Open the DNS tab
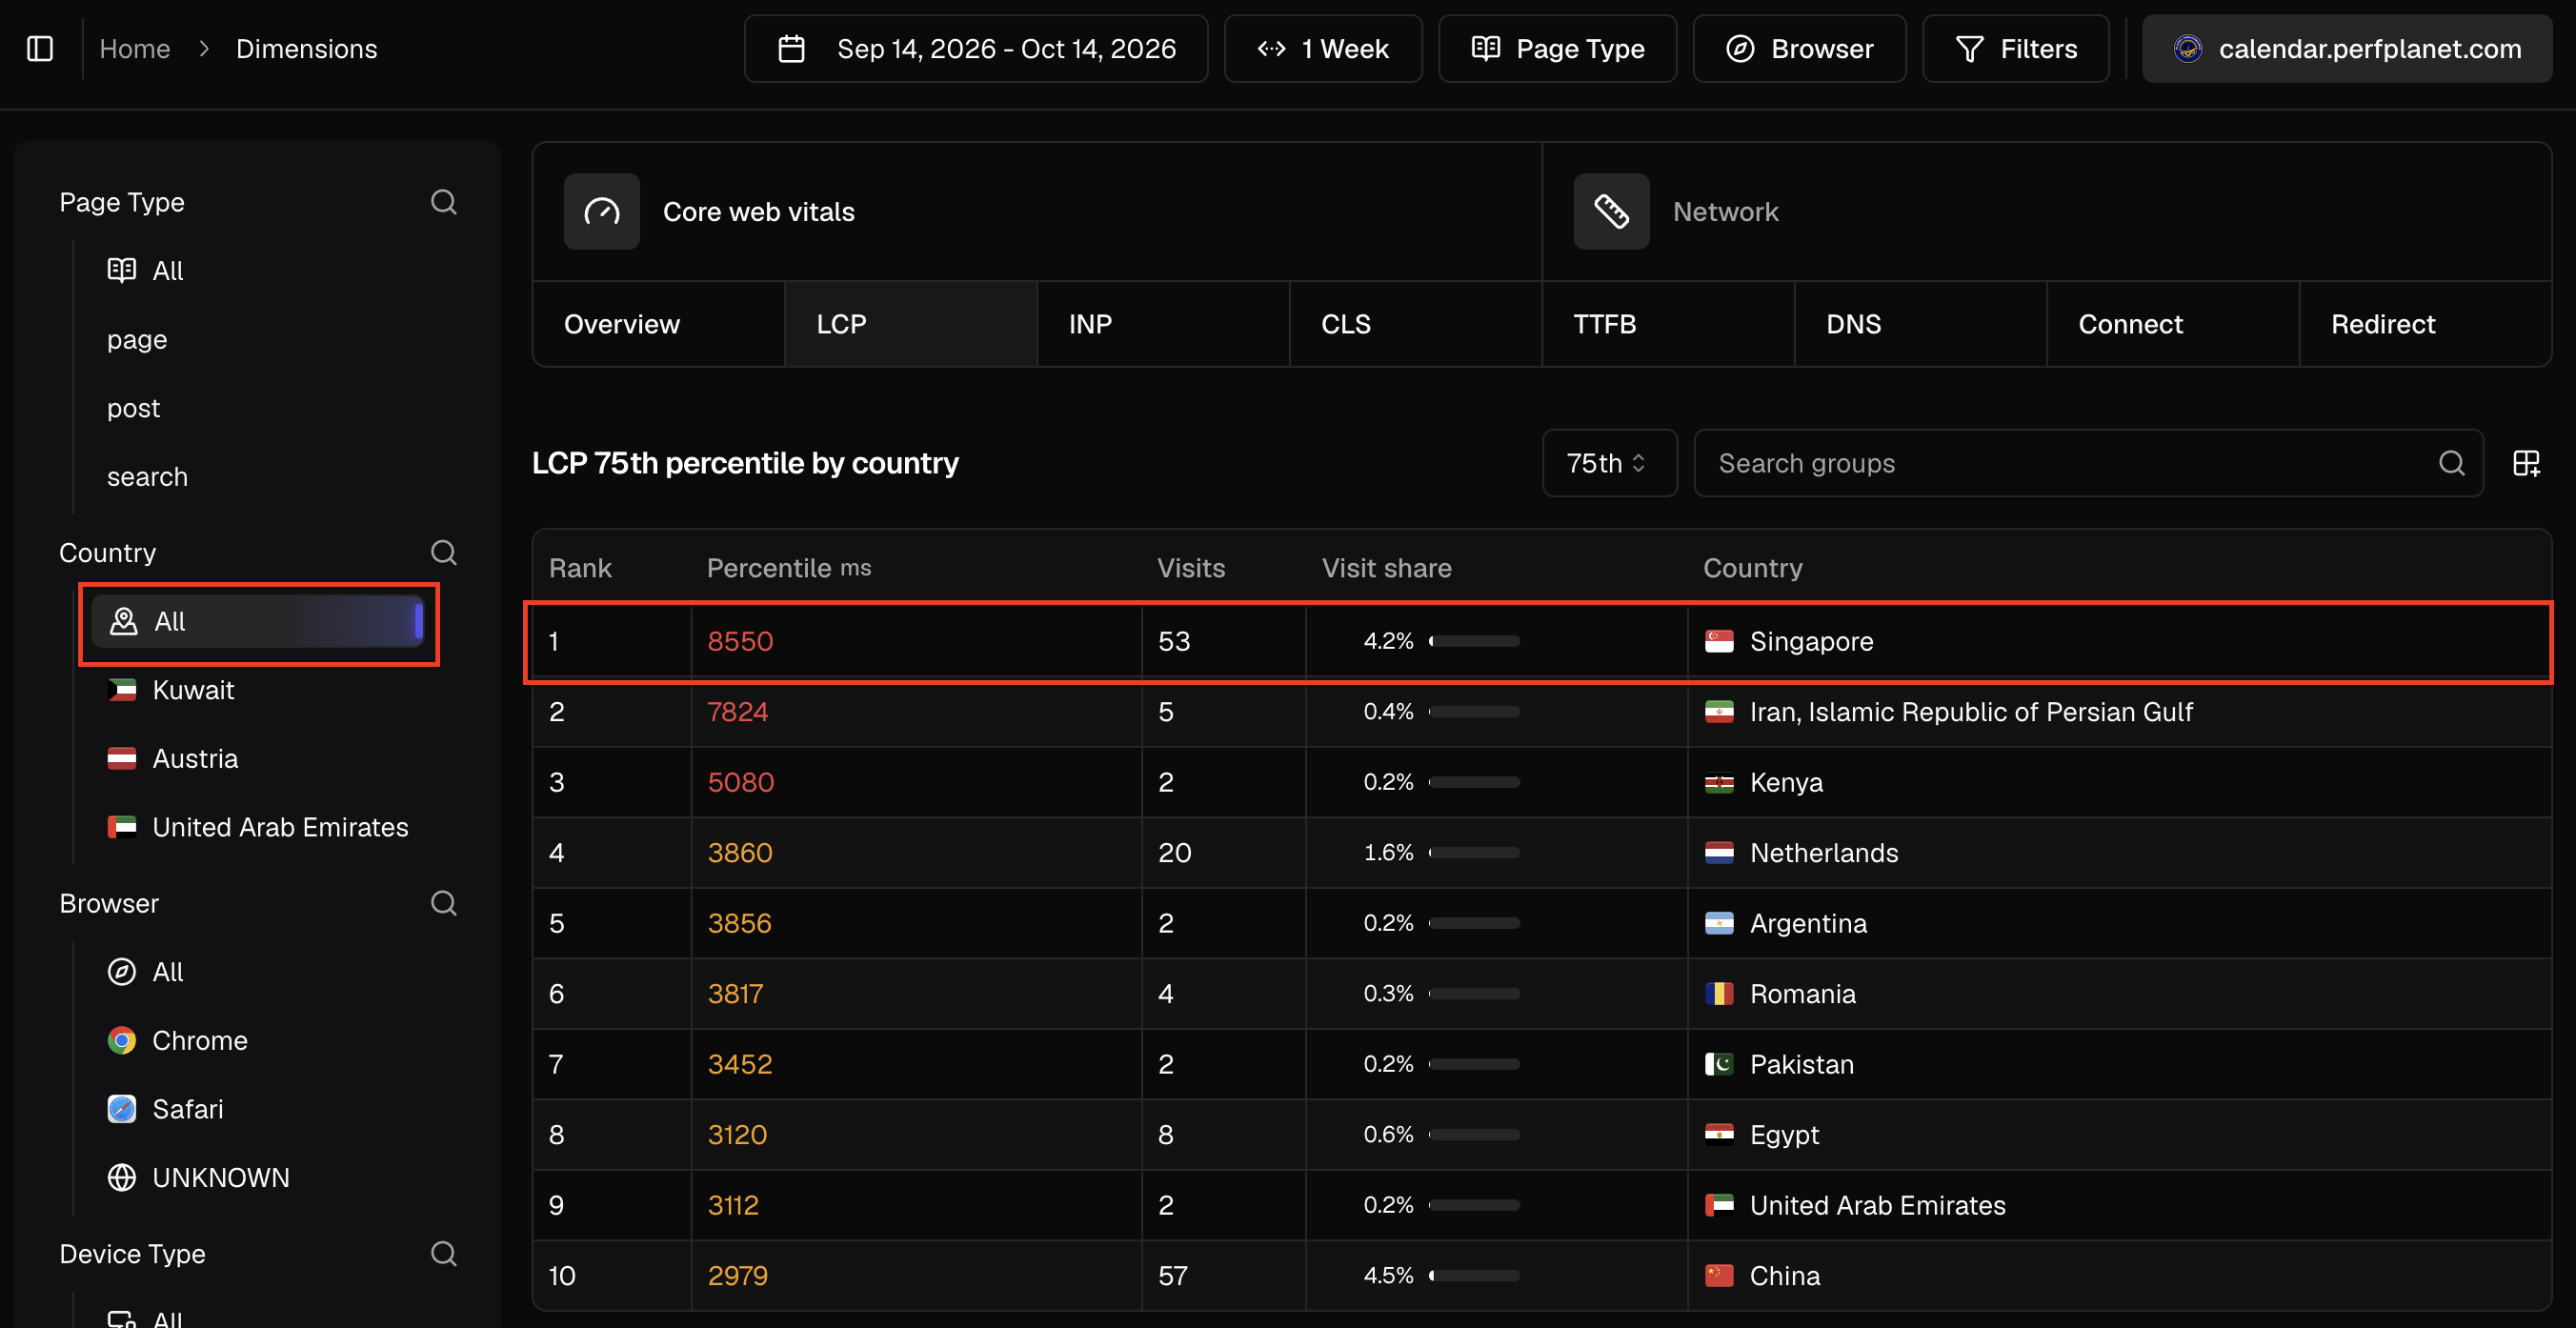Image resolution: width=2576 pixels, height=1328 pixels. point(1921,324)
